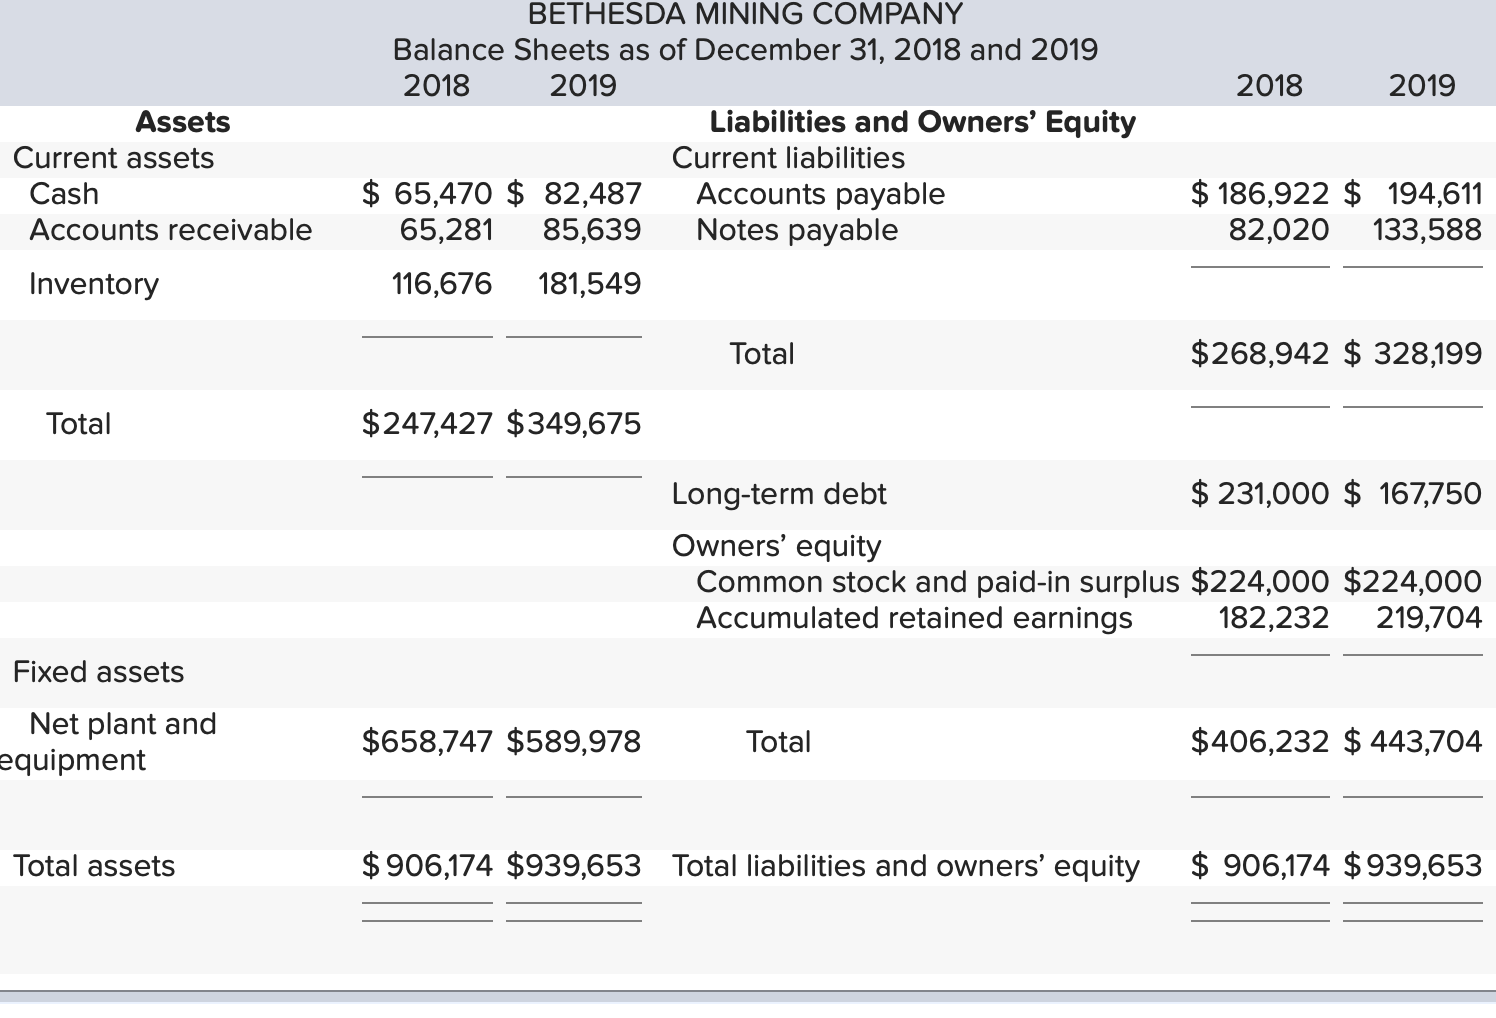Select total assets 2018 value $906,174

click(427, 866)
